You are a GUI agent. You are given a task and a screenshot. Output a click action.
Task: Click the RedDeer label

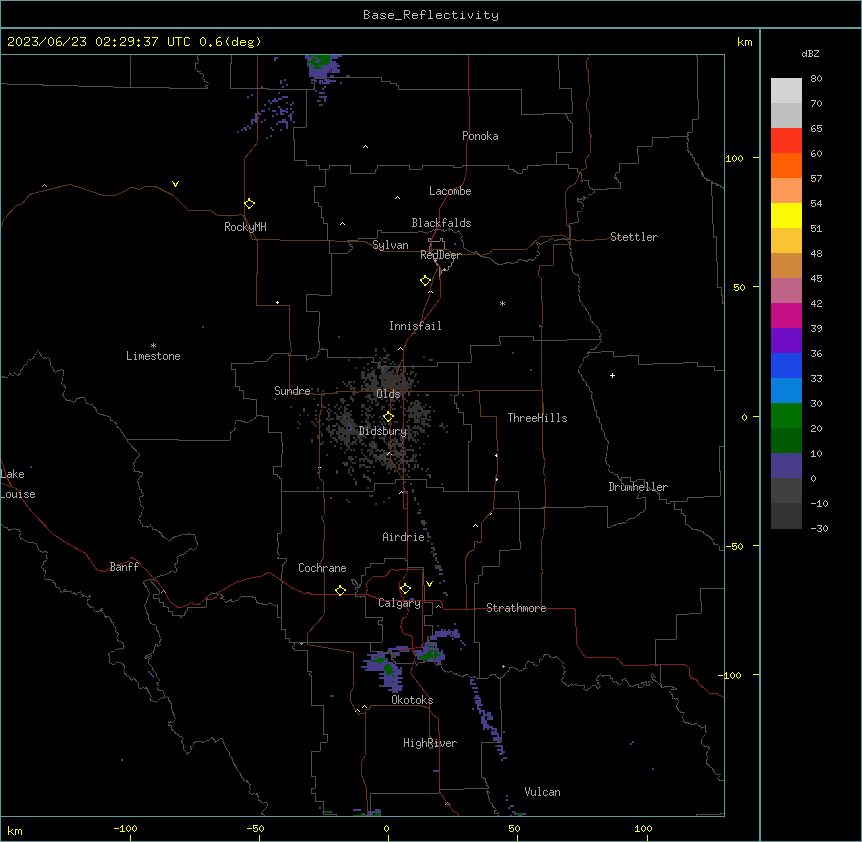(440, 255)
